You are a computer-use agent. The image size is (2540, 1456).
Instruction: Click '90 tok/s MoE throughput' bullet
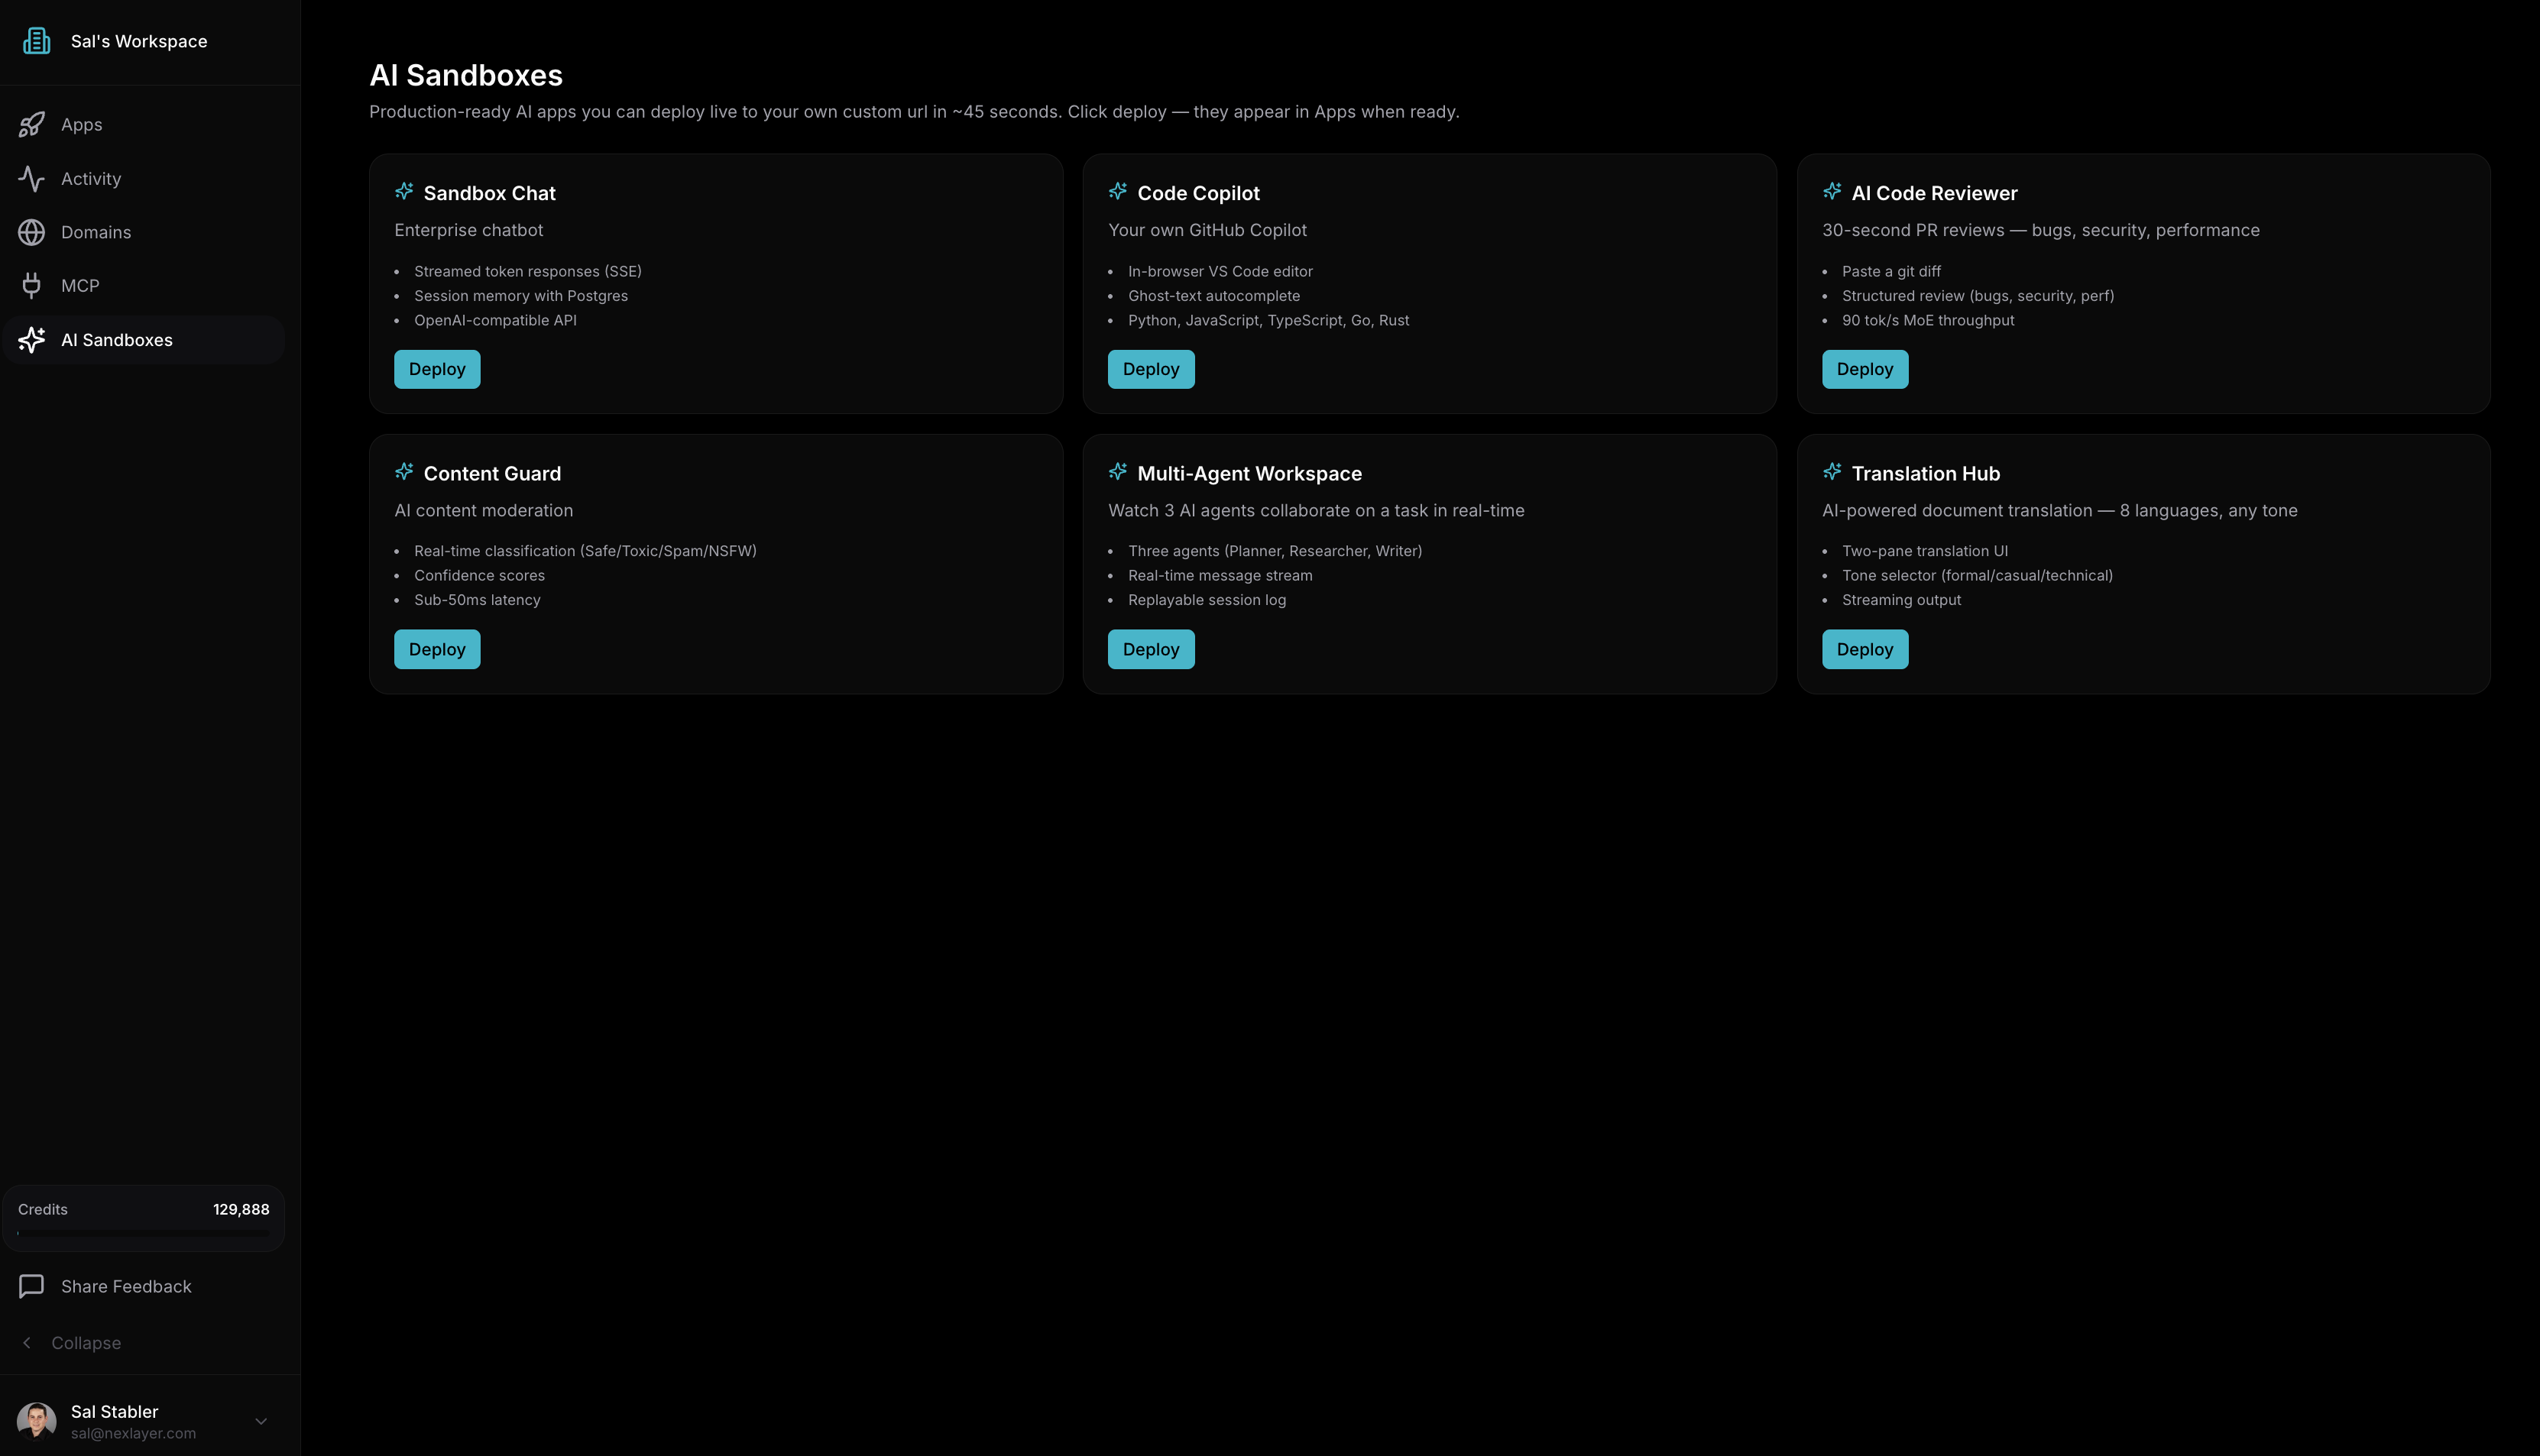coord(1928,320)
